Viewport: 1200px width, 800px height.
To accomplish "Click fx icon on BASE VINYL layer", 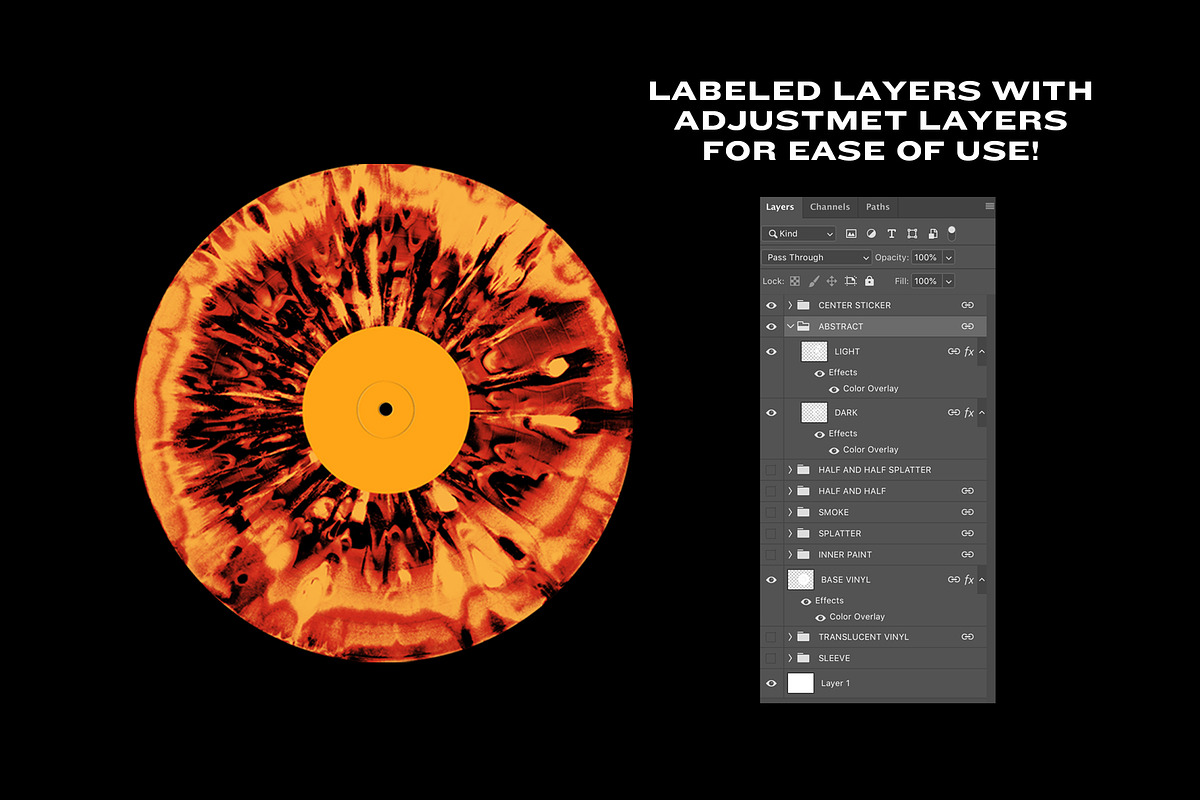I will click(x=969, y=580).
